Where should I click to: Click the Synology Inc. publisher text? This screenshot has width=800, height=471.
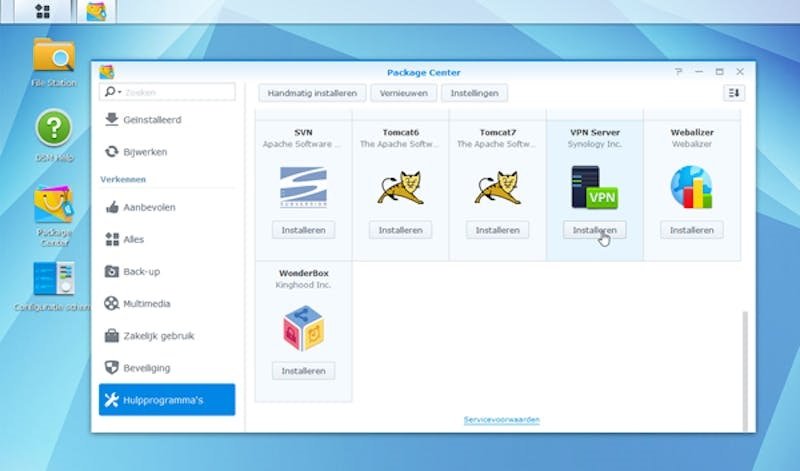[594, 144]
